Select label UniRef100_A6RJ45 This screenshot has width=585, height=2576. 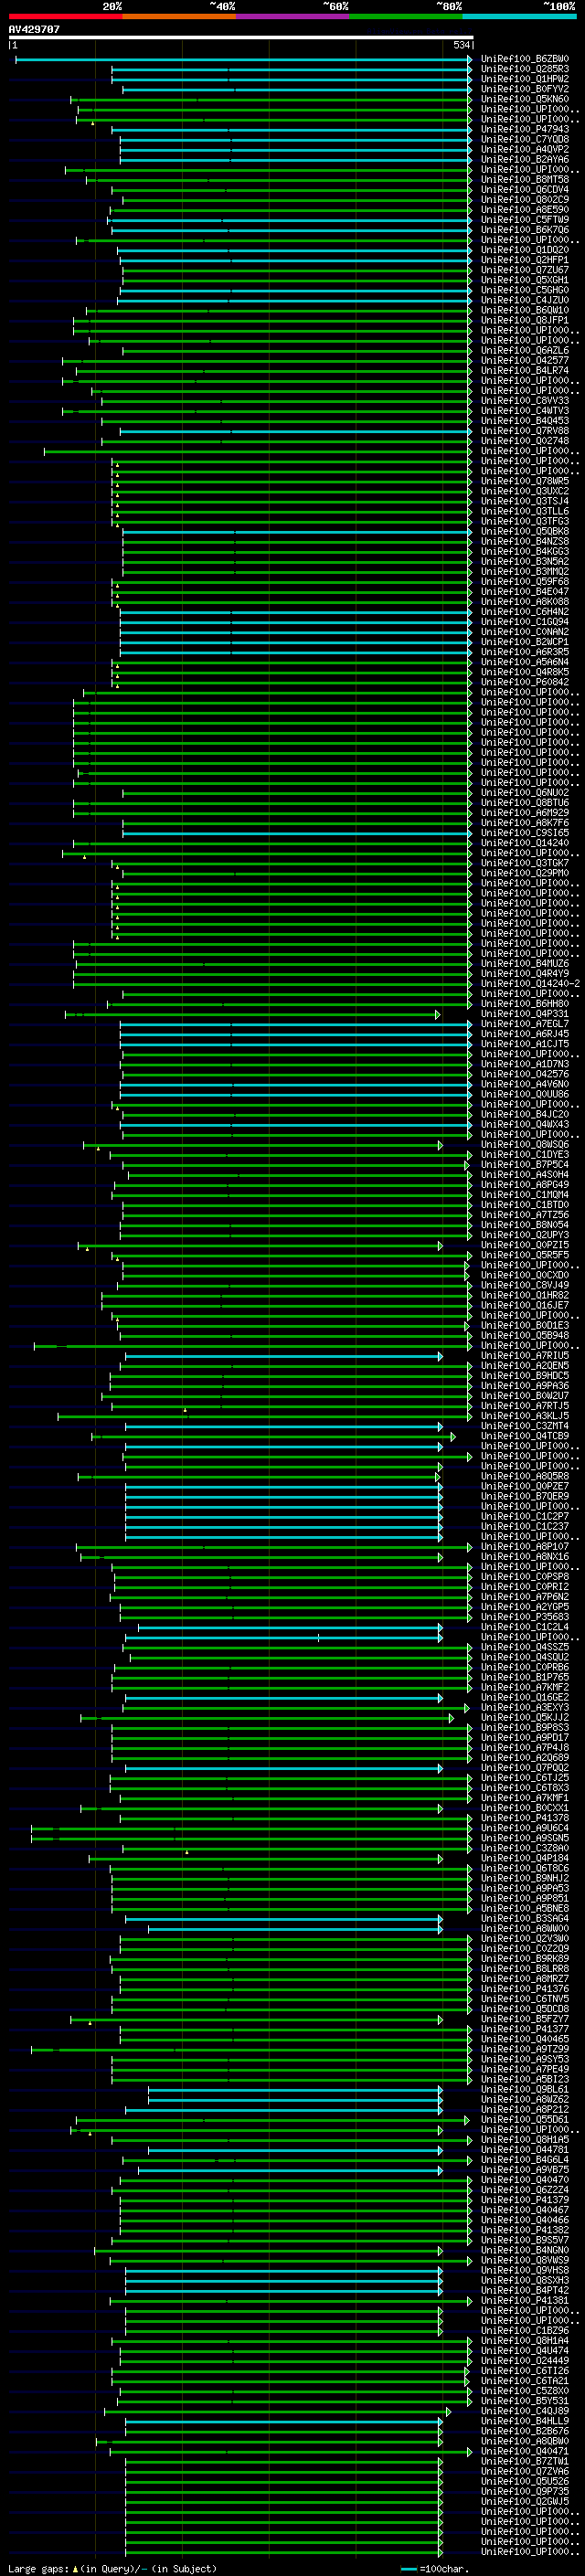(525, 1034)
